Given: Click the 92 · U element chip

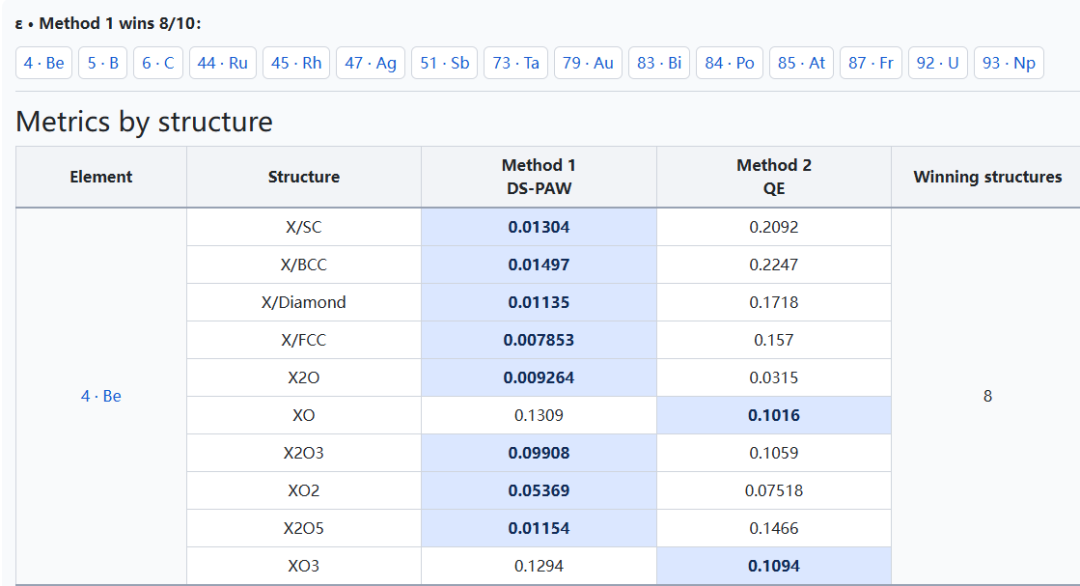Looking at the screenshot, I should 937,63.
